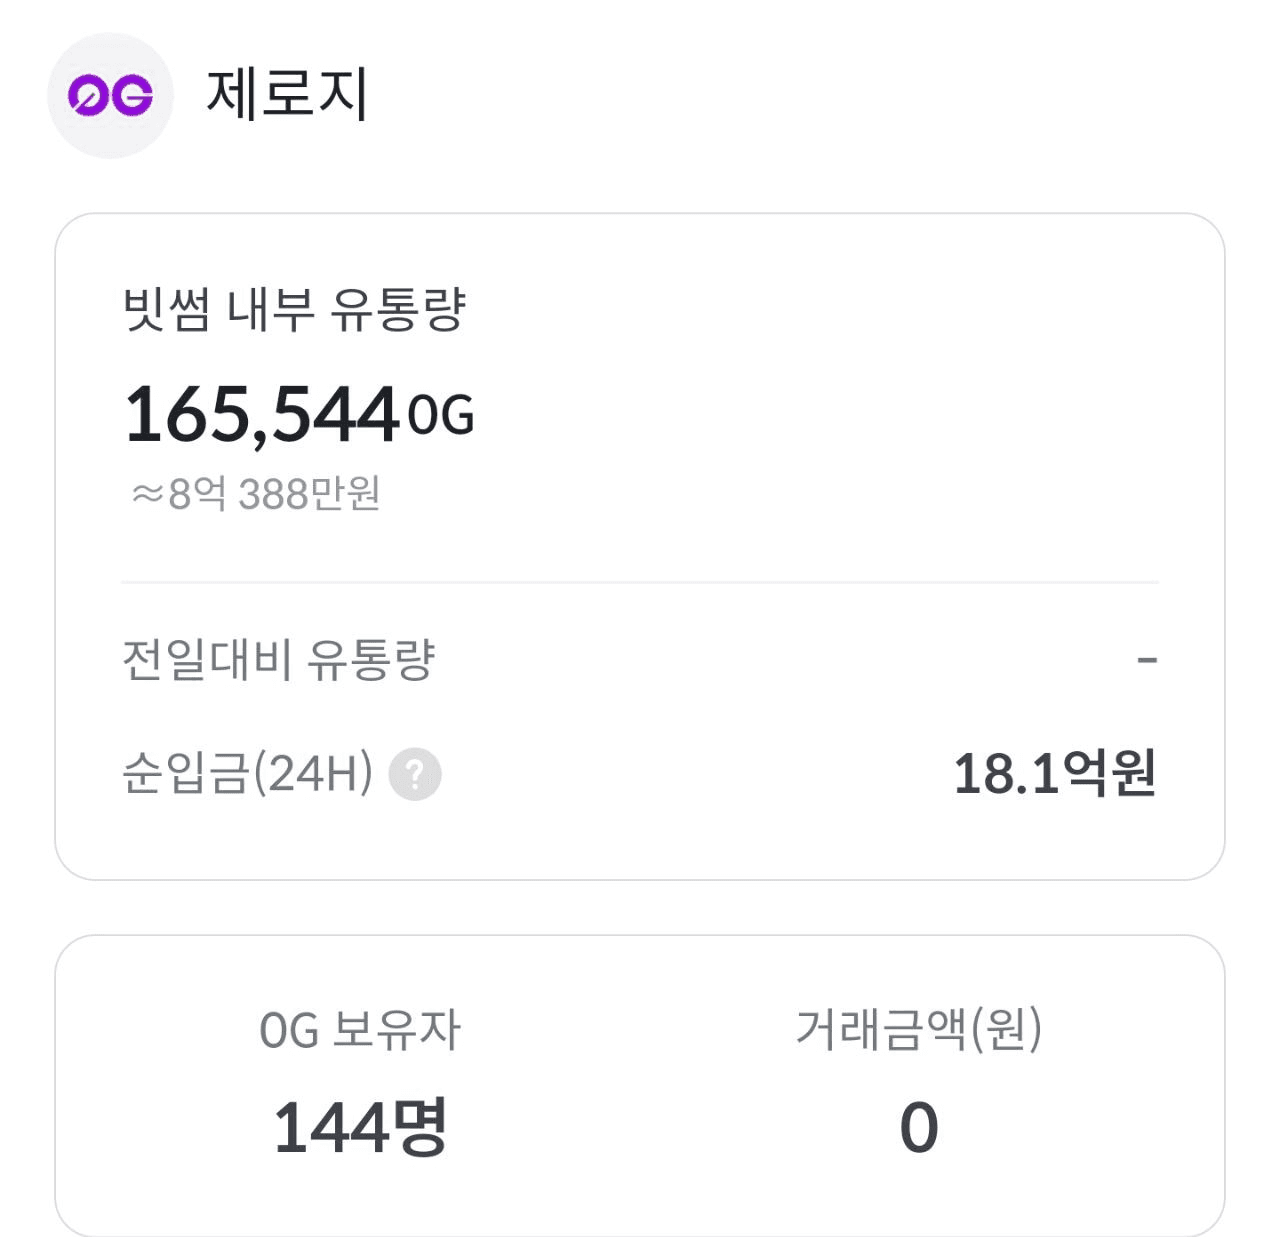
Task: Open the help icon beside 순입금(24H)
Action: (415, 774)
